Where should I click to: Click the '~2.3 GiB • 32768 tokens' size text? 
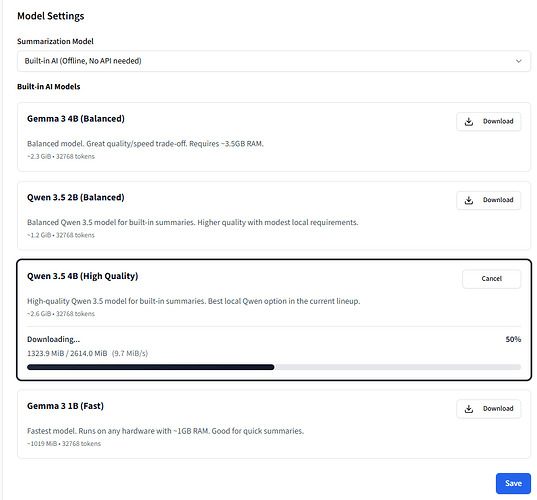(x=61, y=157)
